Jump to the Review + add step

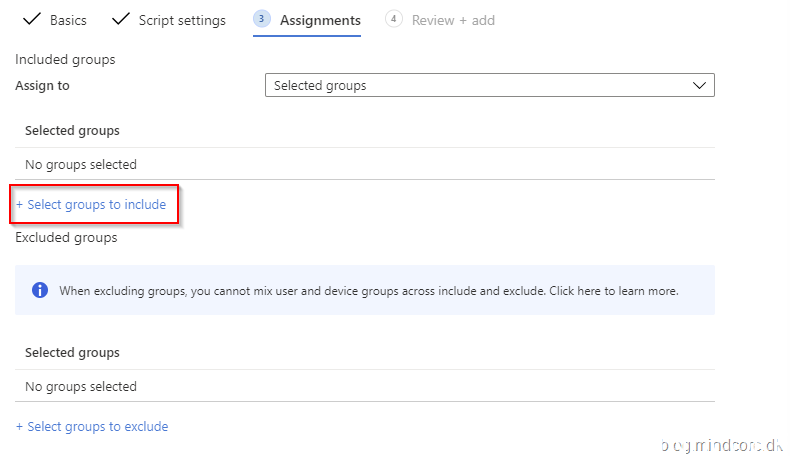coord(453,20)
